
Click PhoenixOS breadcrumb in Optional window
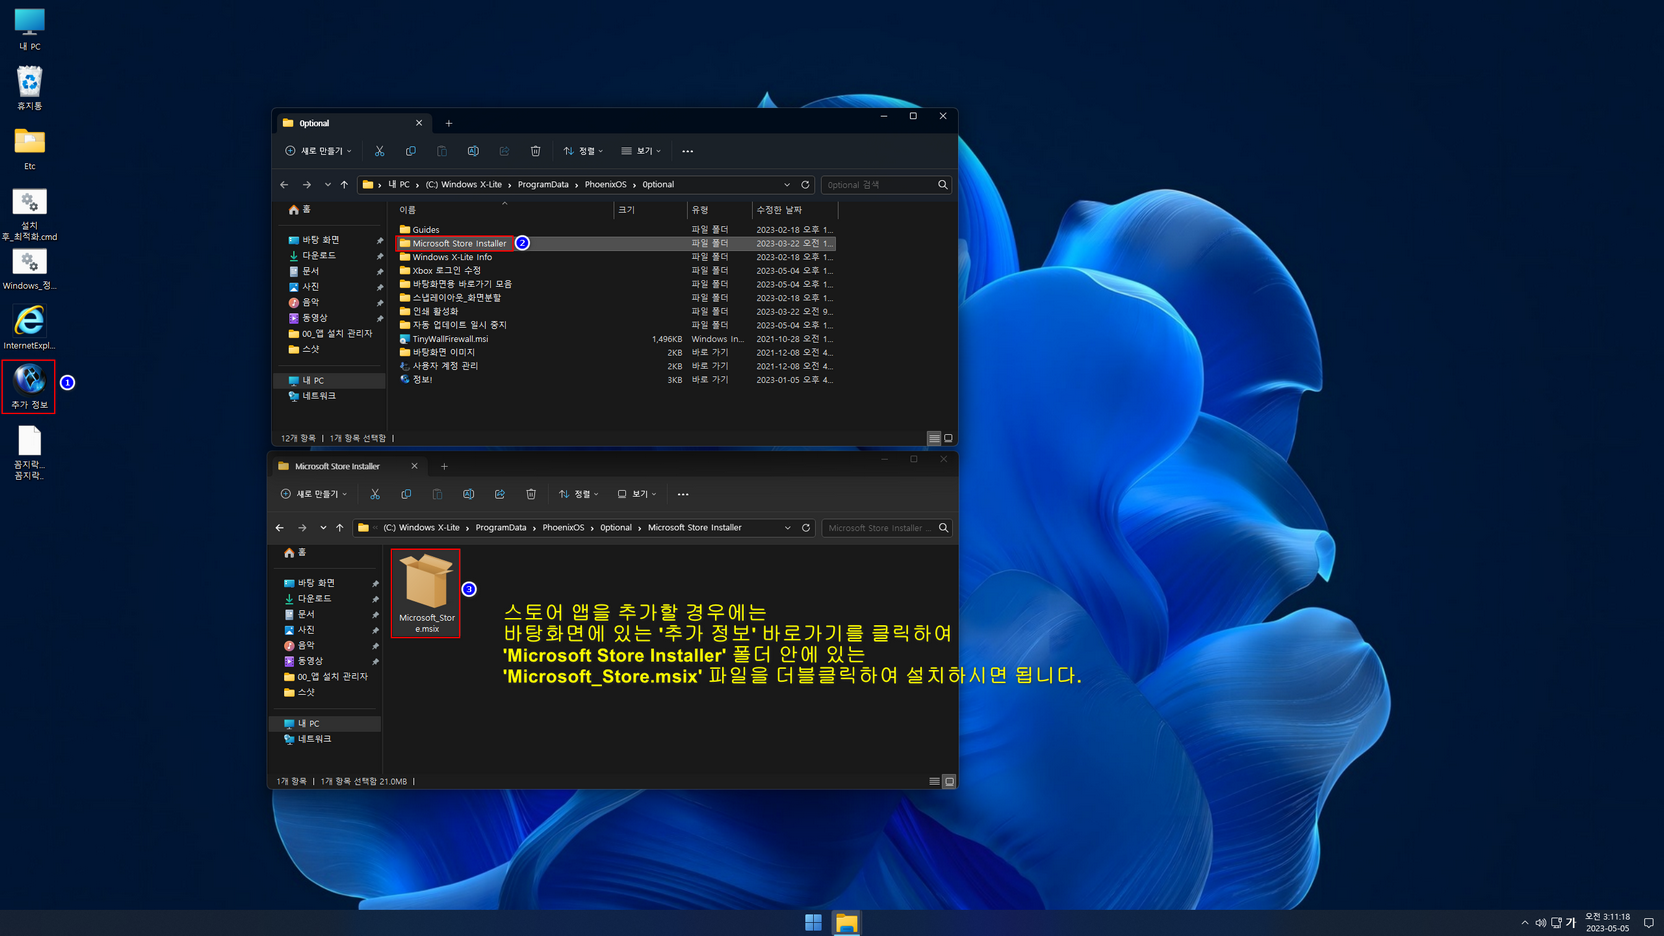click(605, 185)
